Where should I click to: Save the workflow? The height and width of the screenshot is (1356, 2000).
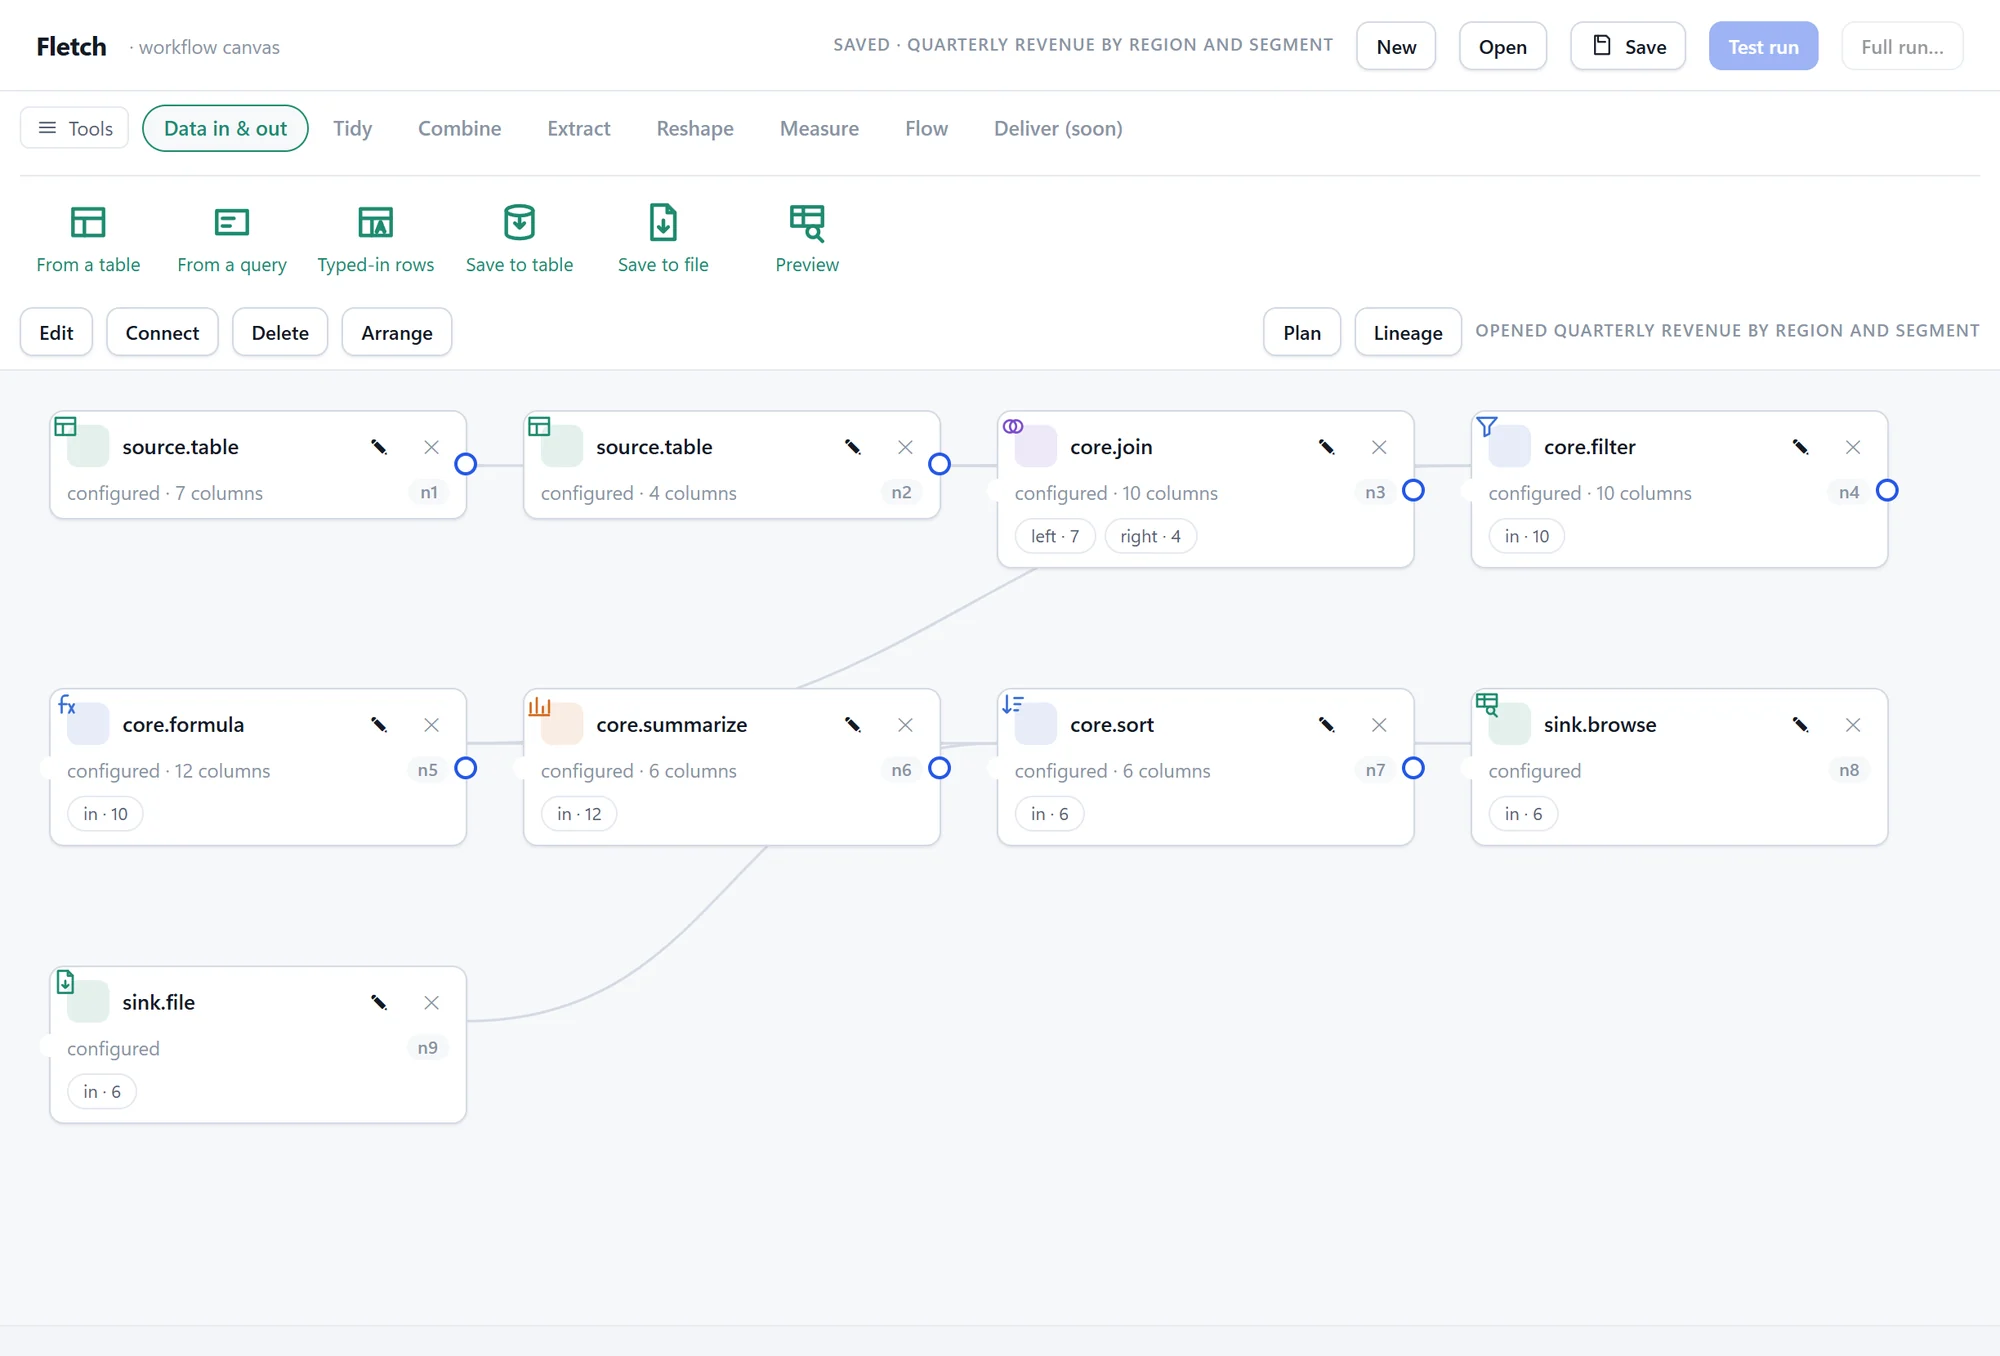tap(1628, 46)
